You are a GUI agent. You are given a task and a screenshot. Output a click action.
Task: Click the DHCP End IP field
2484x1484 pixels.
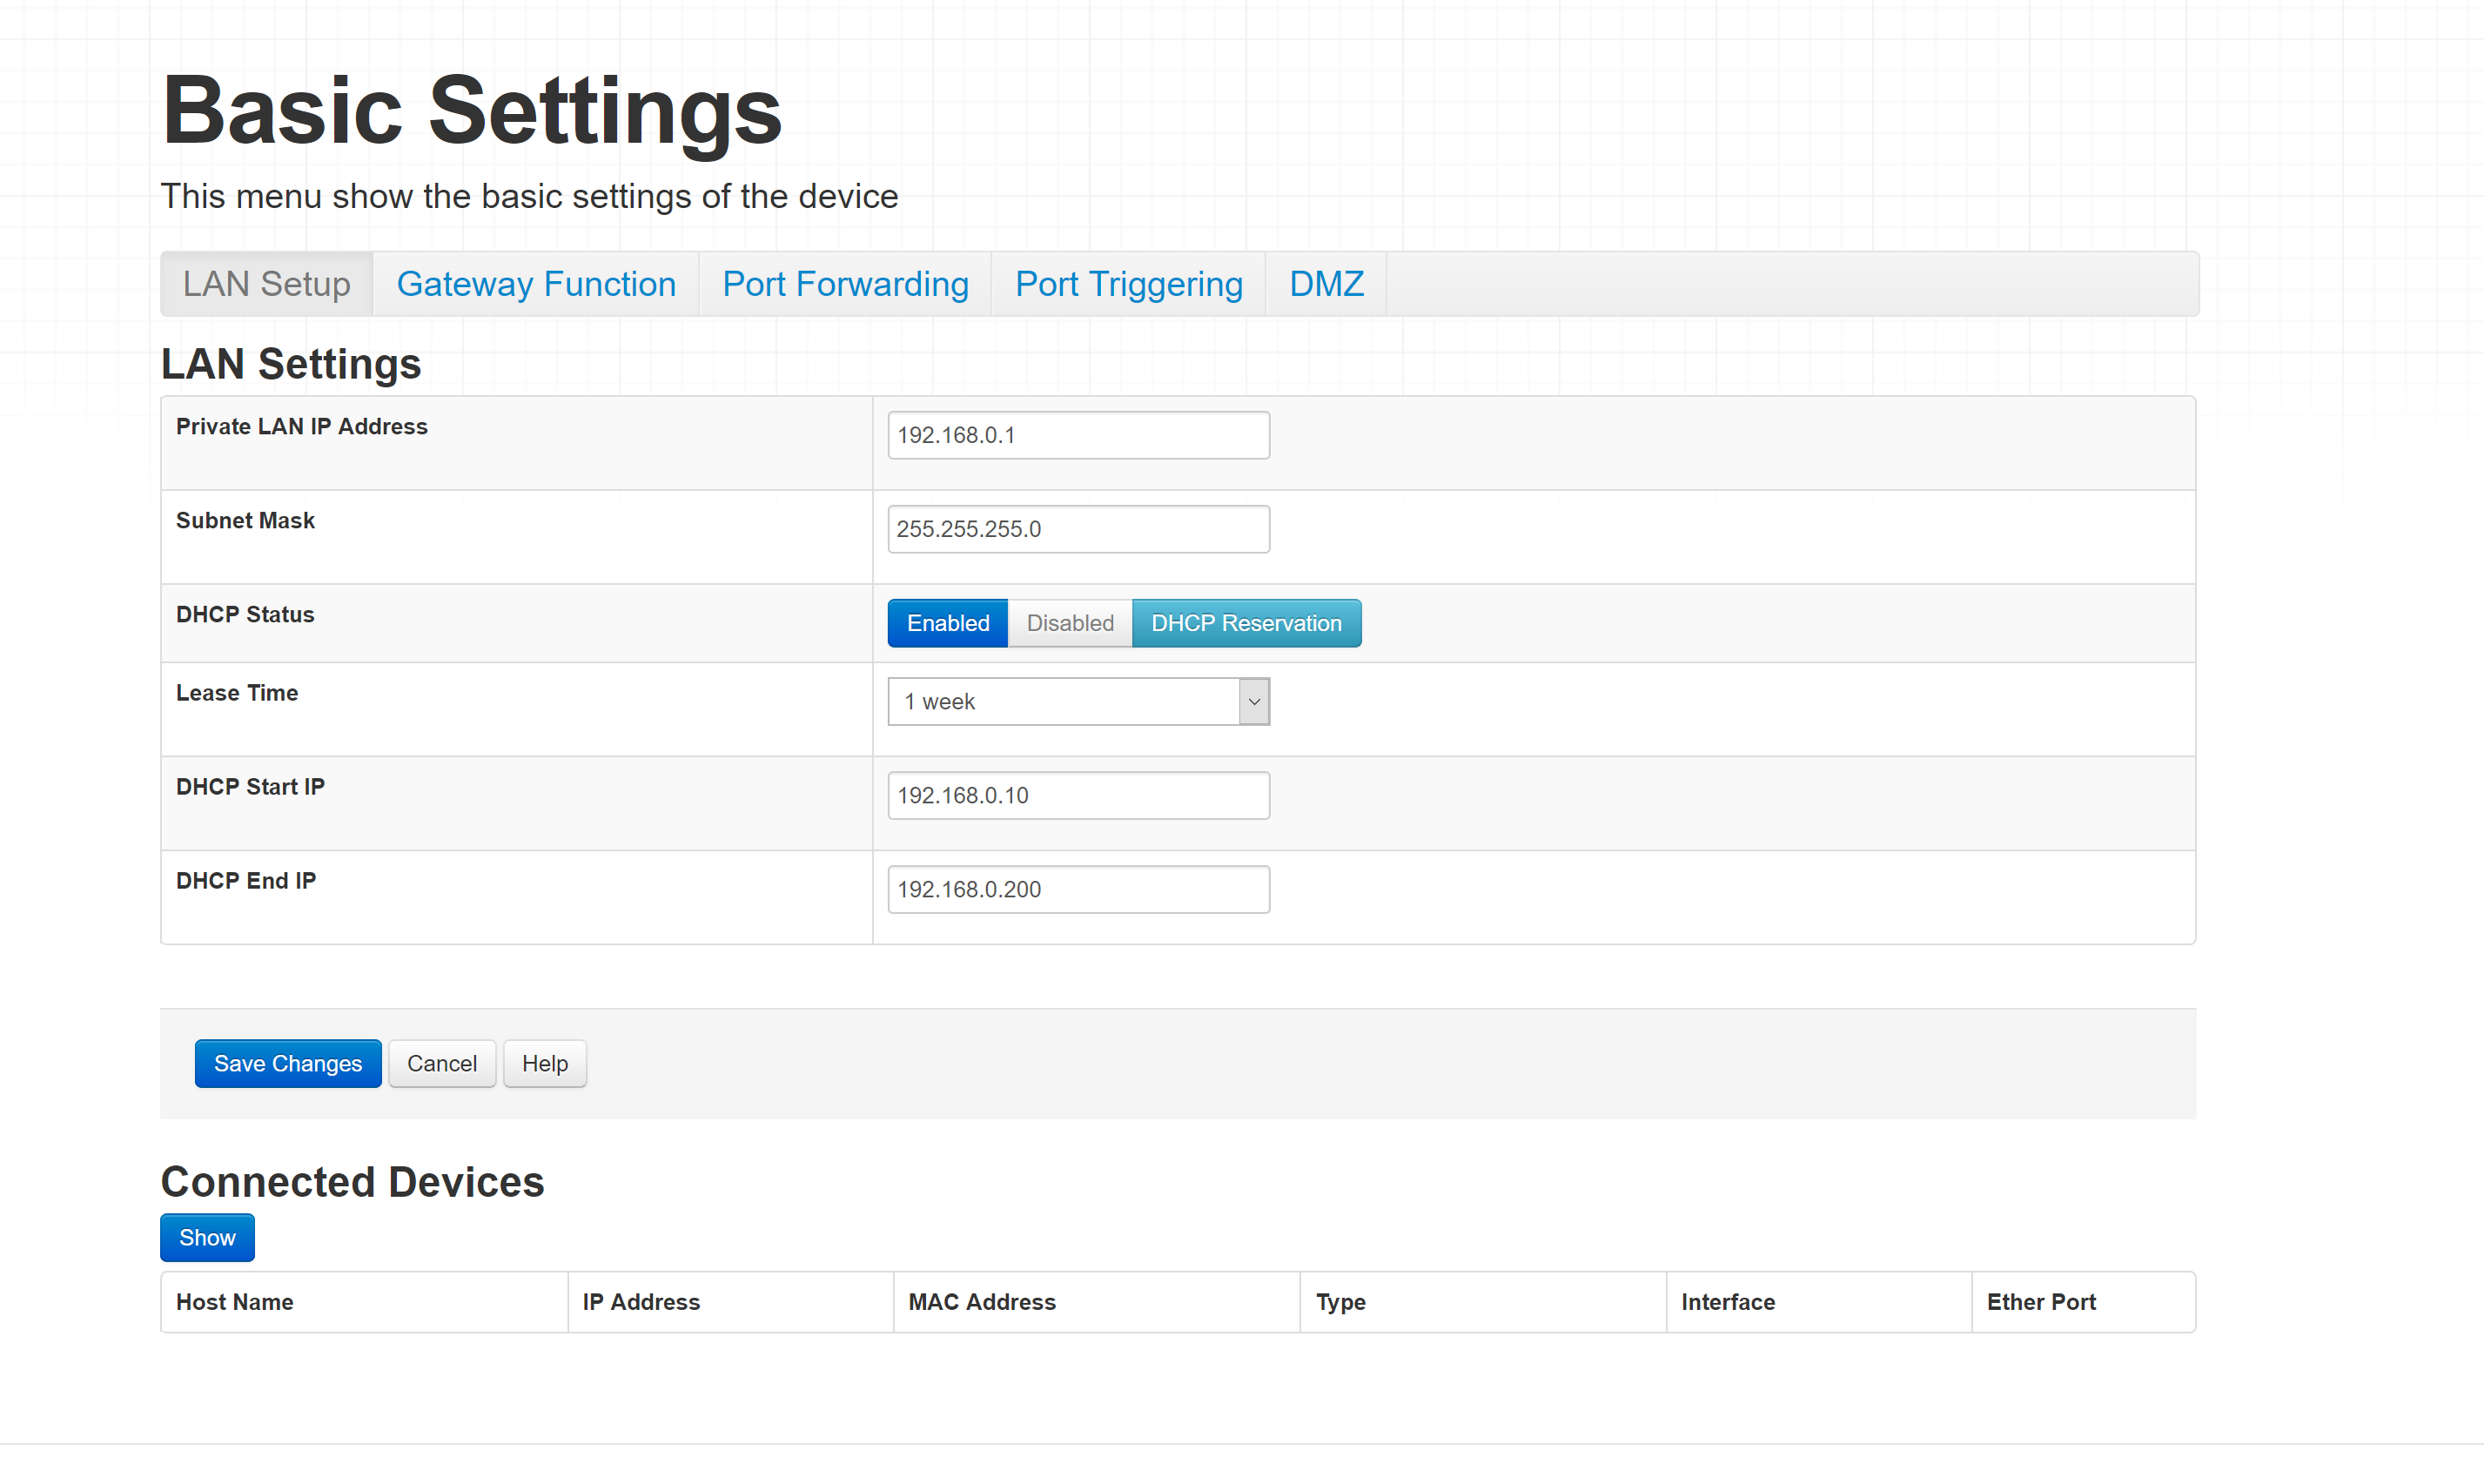click(1078, 889)
